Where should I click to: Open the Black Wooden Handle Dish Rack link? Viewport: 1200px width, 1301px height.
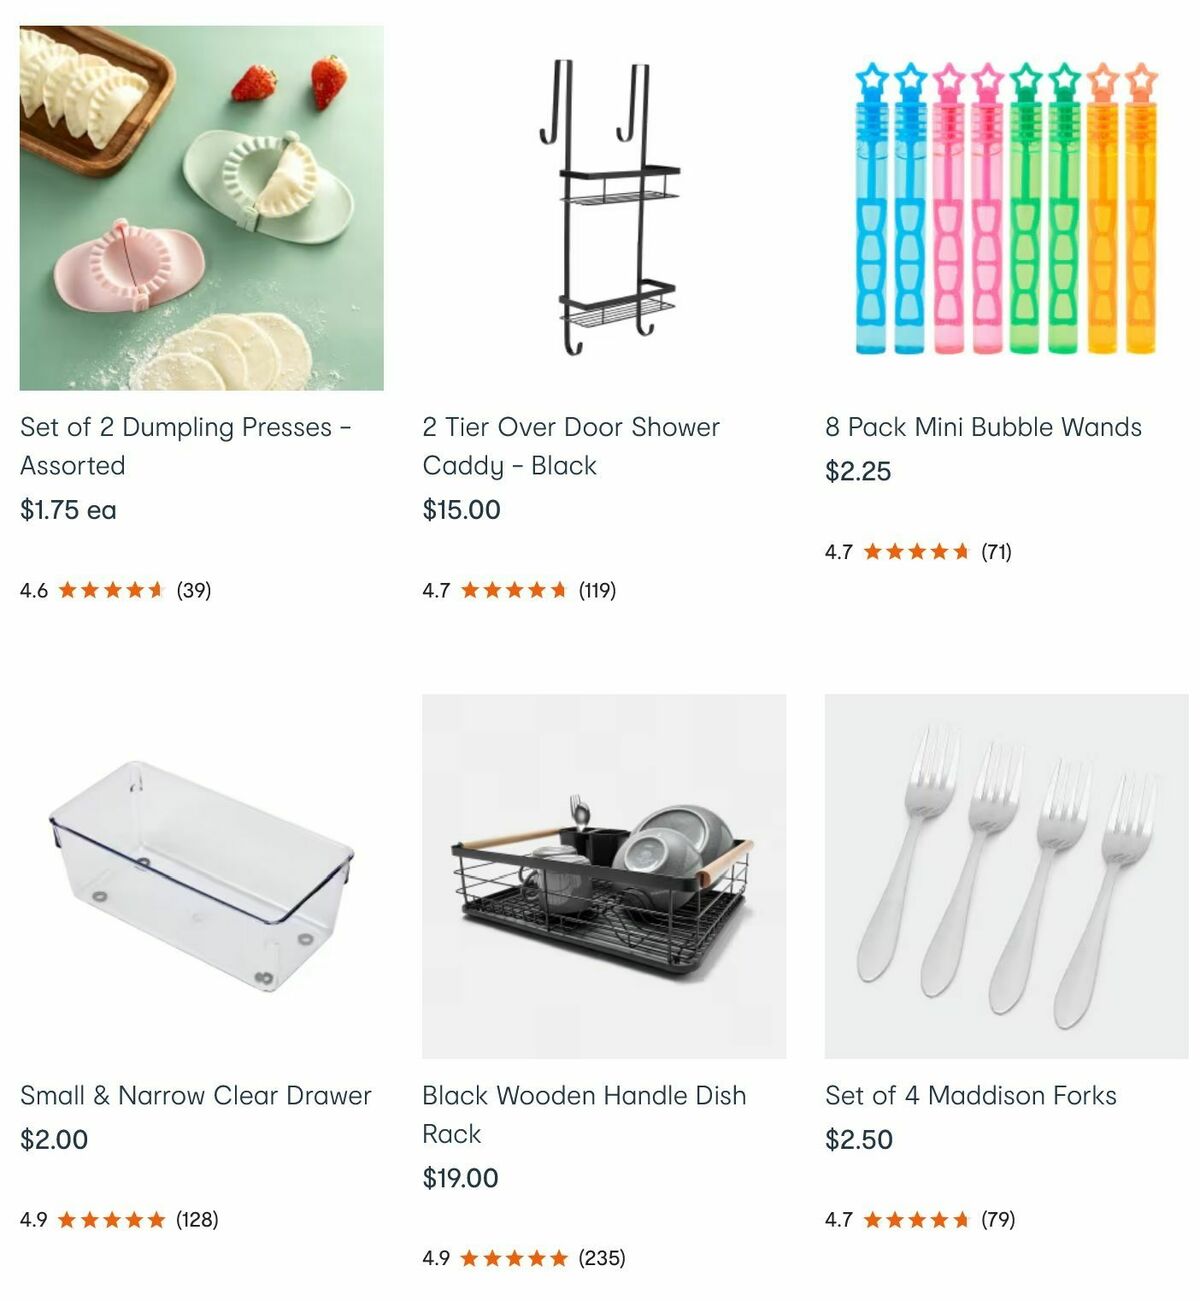[x=584, y=1114]
